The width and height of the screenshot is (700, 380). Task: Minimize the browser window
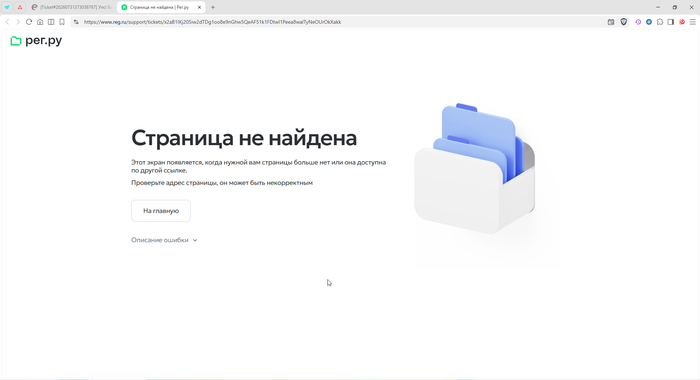[658, 7]
